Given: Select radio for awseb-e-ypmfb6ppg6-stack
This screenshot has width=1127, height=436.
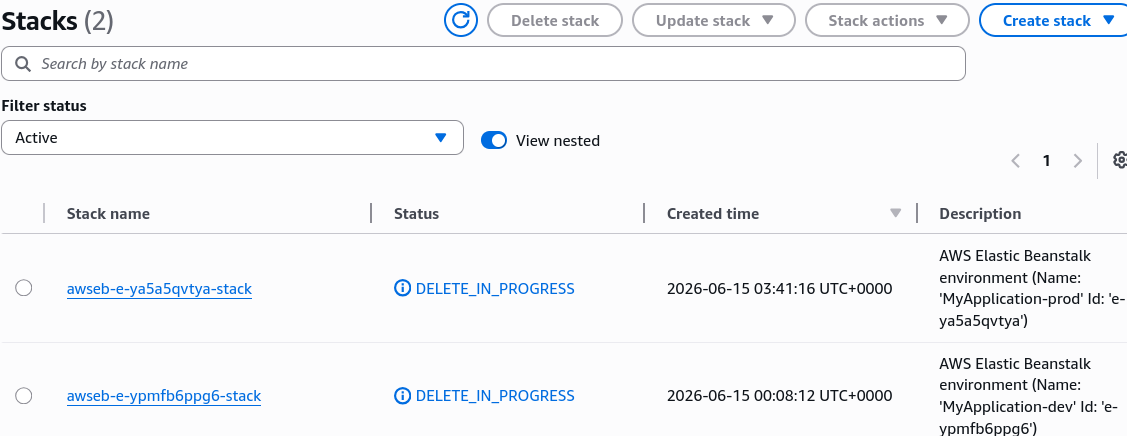Looking at the screenshot, I should [x=24, y=395].
